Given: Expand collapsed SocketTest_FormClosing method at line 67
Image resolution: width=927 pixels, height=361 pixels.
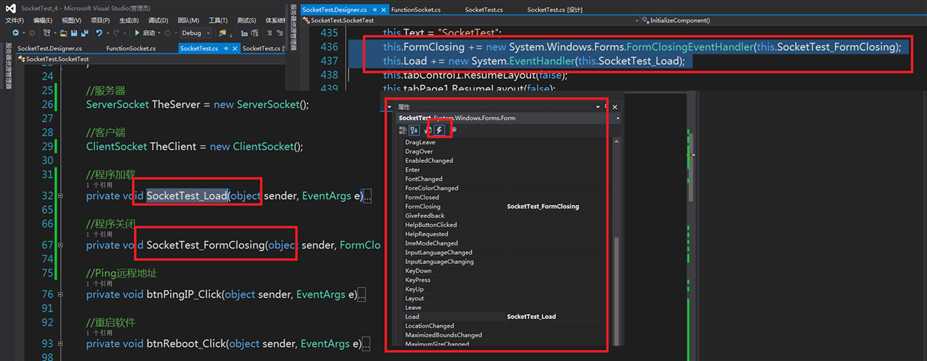Looking at the screenshot, I should (x=61, y=245).
